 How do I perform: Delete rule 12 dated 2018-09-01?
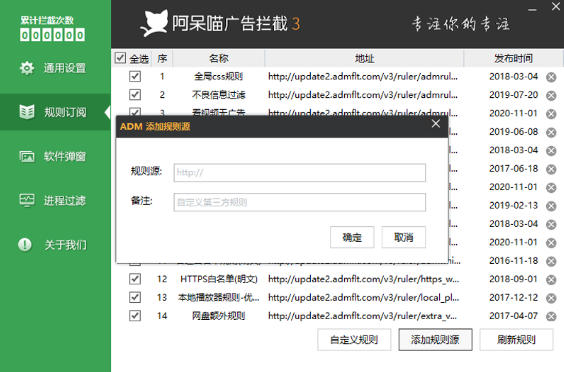[551, 280]
